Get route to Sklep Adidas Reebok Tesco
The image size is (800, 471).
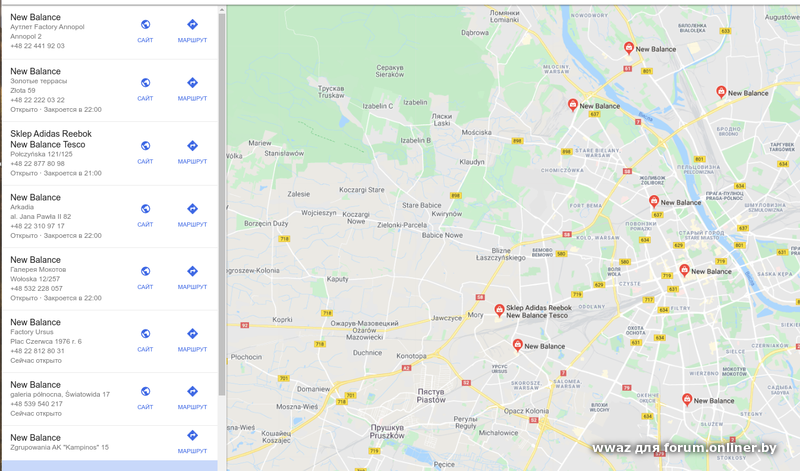click(x=192, y=146)
